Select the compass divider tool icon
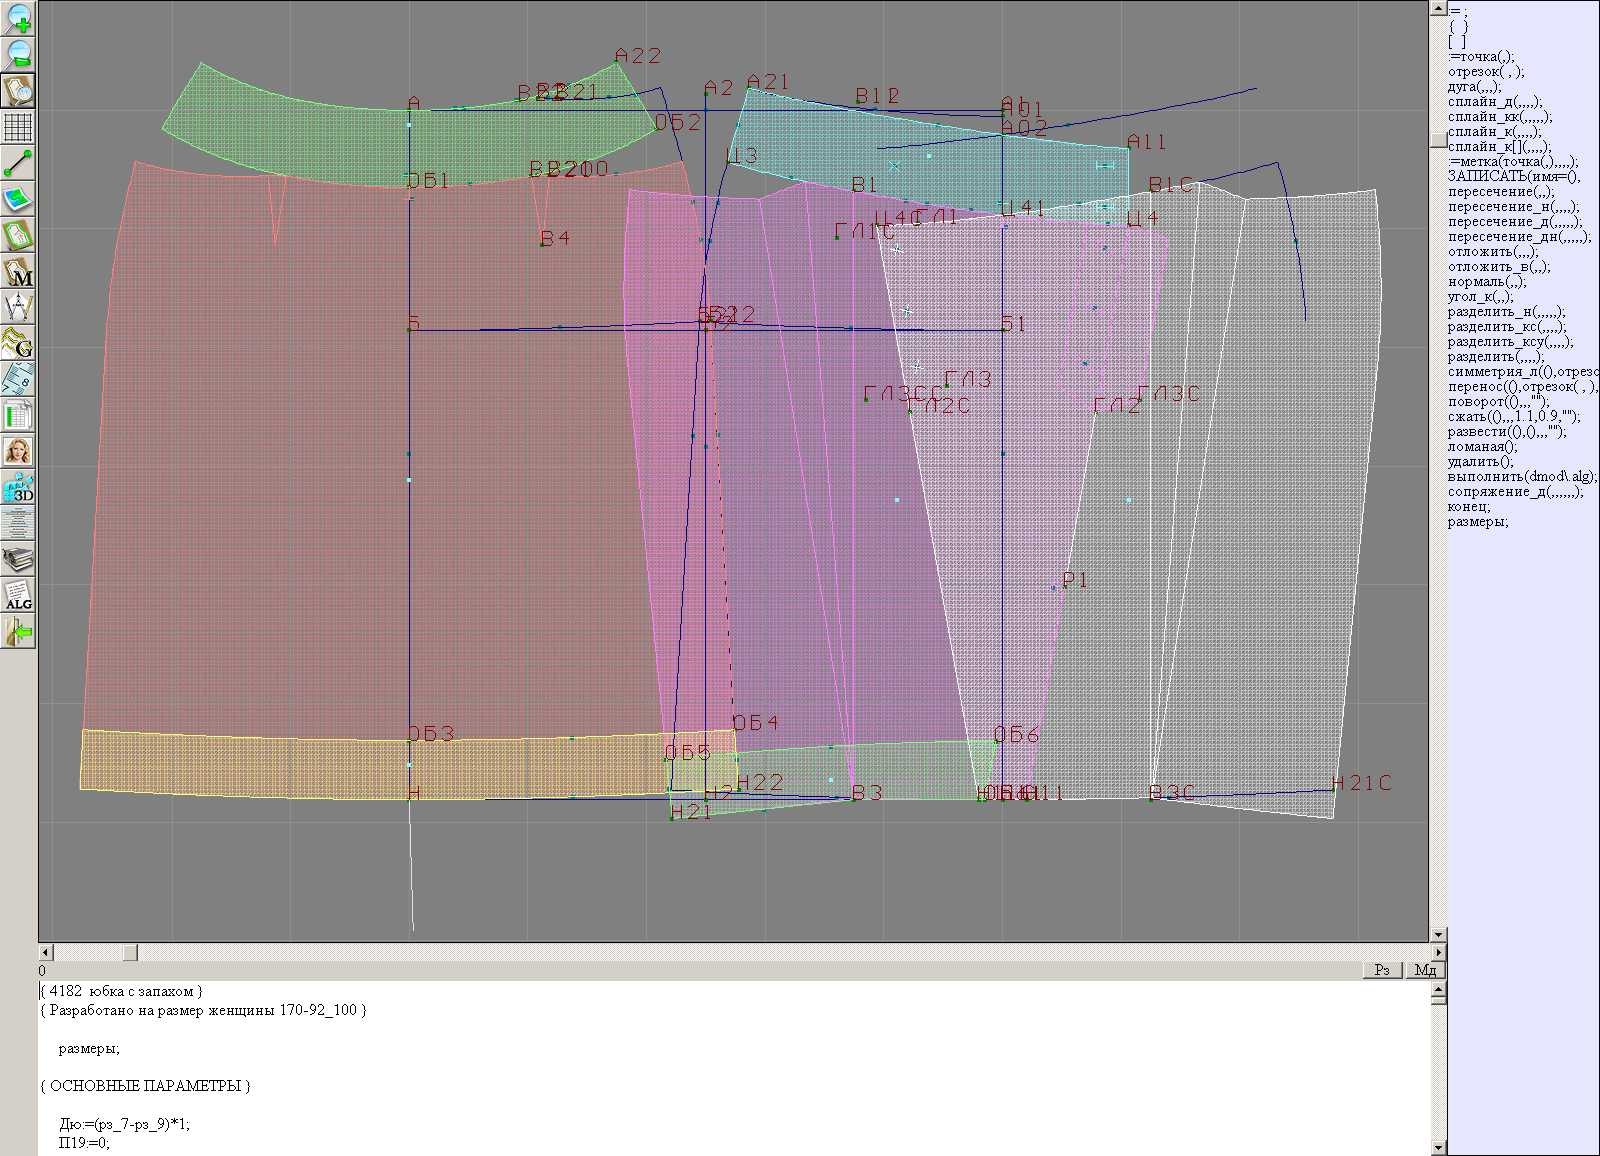 (19, 307)
